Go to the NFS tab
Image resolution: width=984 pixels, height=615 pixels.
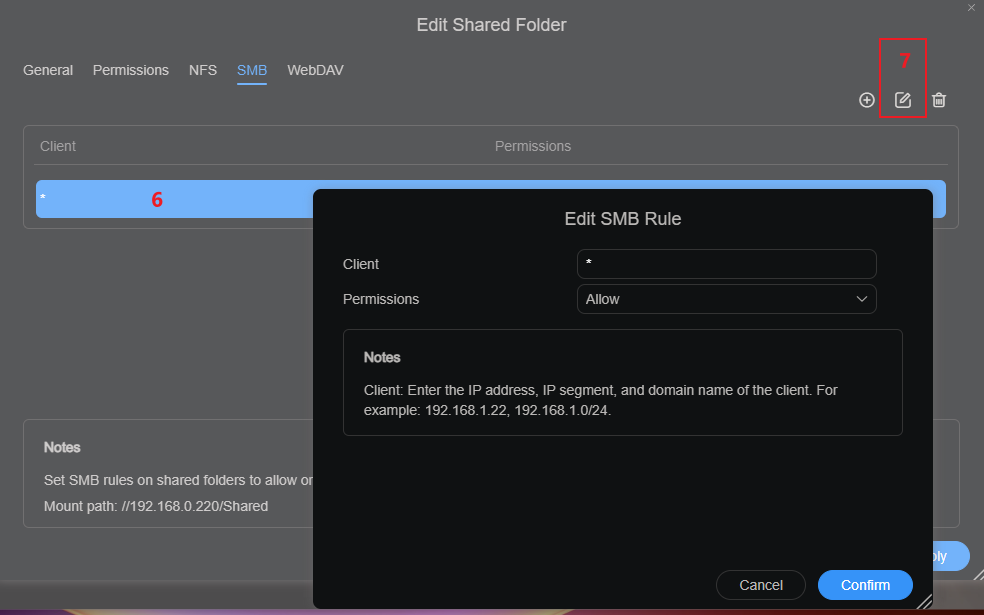click(x=203, y=70)
